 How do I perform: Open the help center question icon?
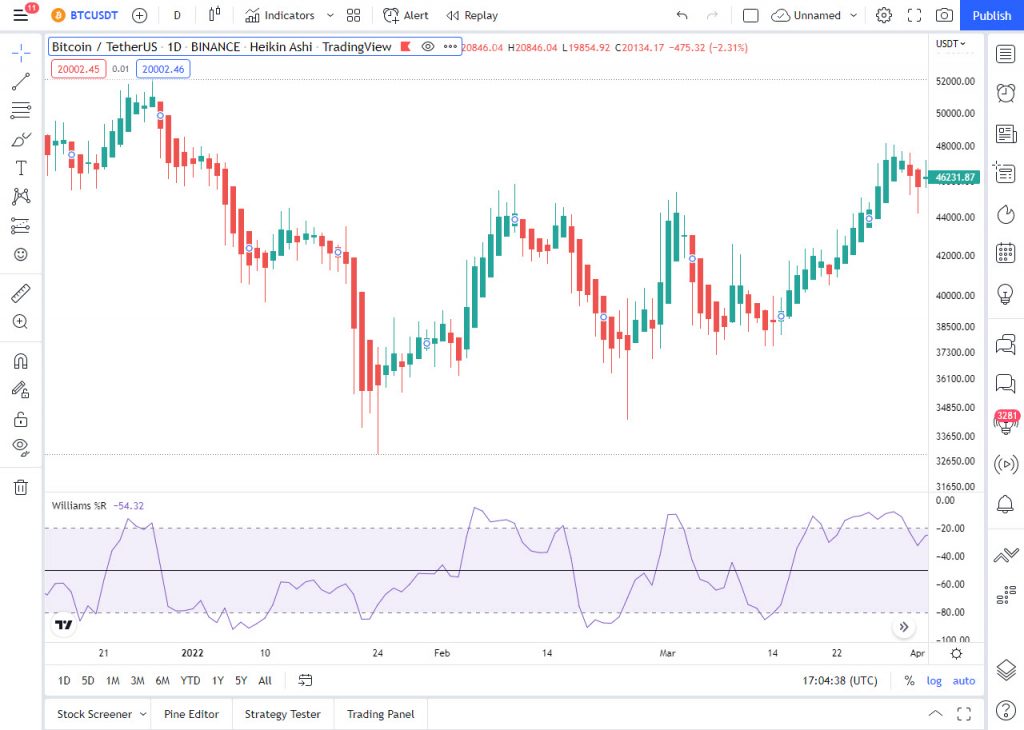pyautogui.click(x=1006, y=710)
